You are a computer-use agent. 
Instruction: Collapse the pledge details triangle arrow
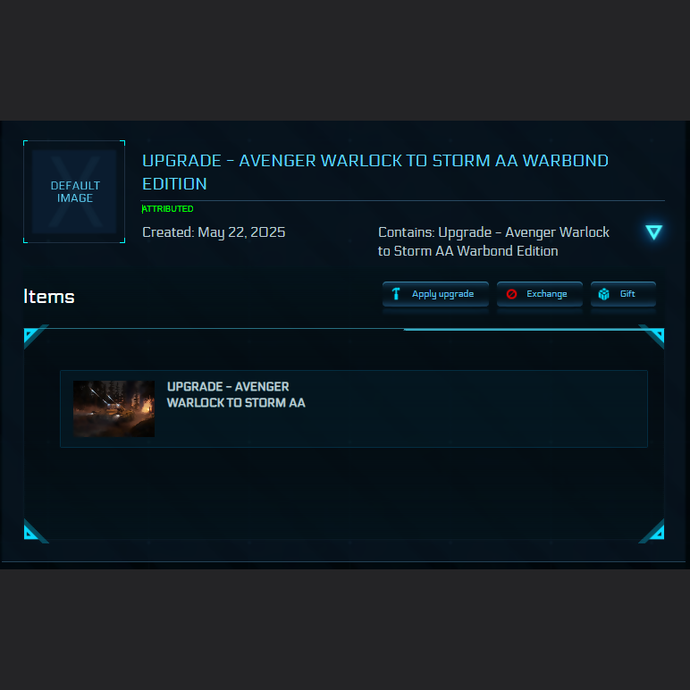[x=653, y=232]
